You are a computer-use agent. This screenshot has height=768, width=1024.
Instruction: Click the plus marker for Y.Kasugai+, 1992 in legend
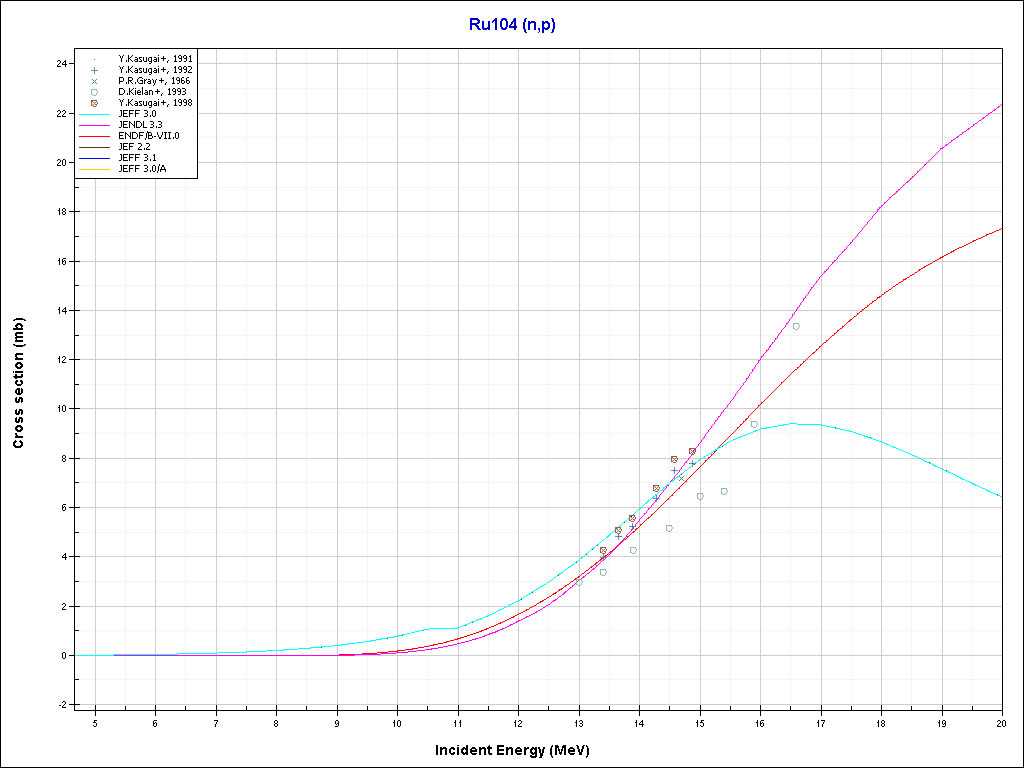(x=94, y=70)
